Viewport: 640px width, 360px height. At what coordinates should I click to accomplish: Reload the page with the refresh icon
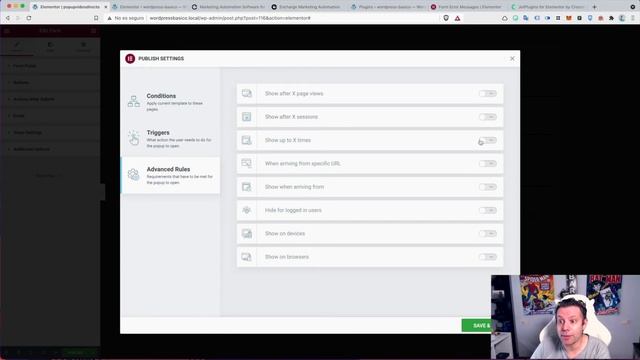[29, 18]
